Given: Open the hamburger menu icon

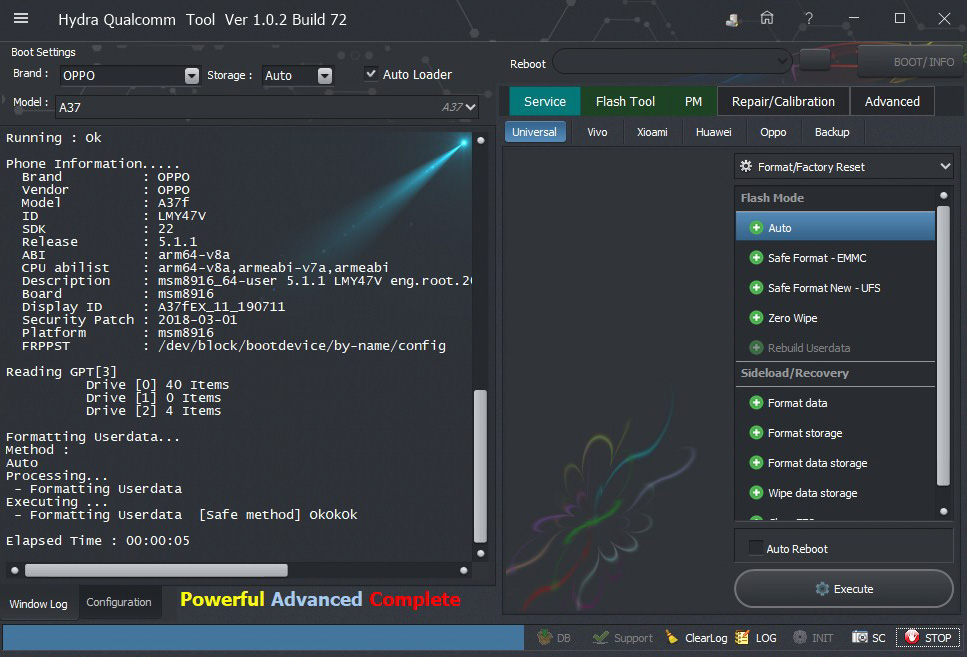Looking at the screenshot, I should coord(21,19).
